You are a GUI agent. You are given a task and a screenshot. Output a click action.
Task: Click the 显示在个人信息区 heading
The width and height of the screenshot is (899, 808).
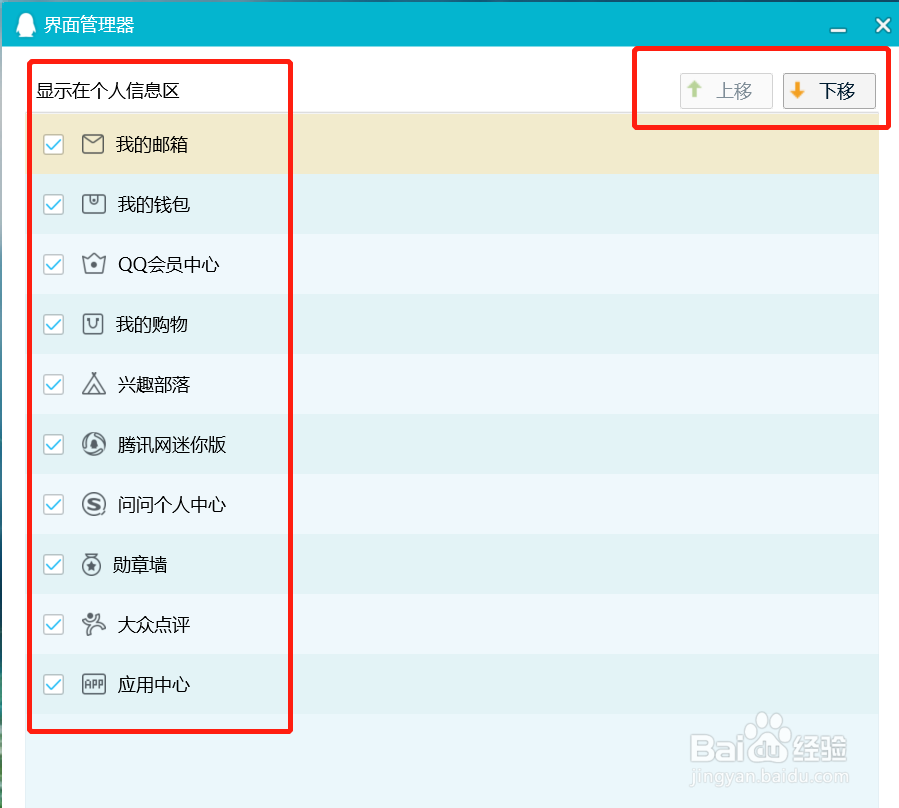point(108,91)
